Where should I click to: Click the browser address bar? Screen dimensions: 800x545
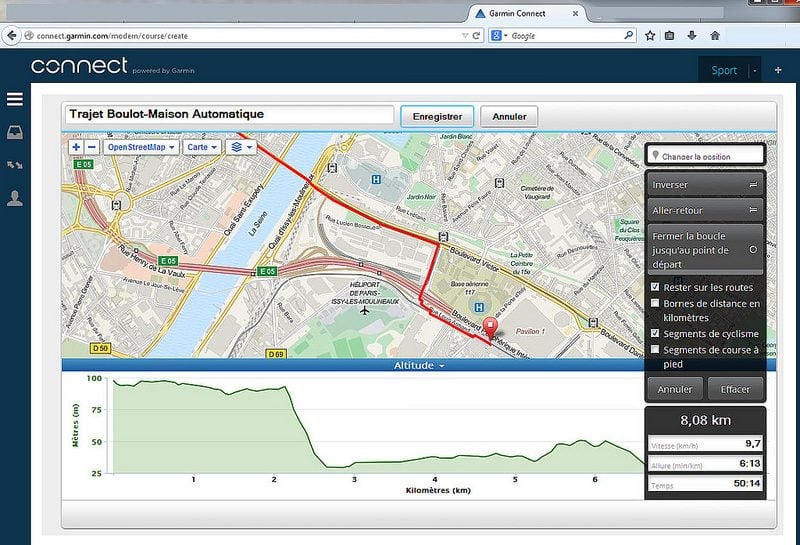(x=245, y=36)
